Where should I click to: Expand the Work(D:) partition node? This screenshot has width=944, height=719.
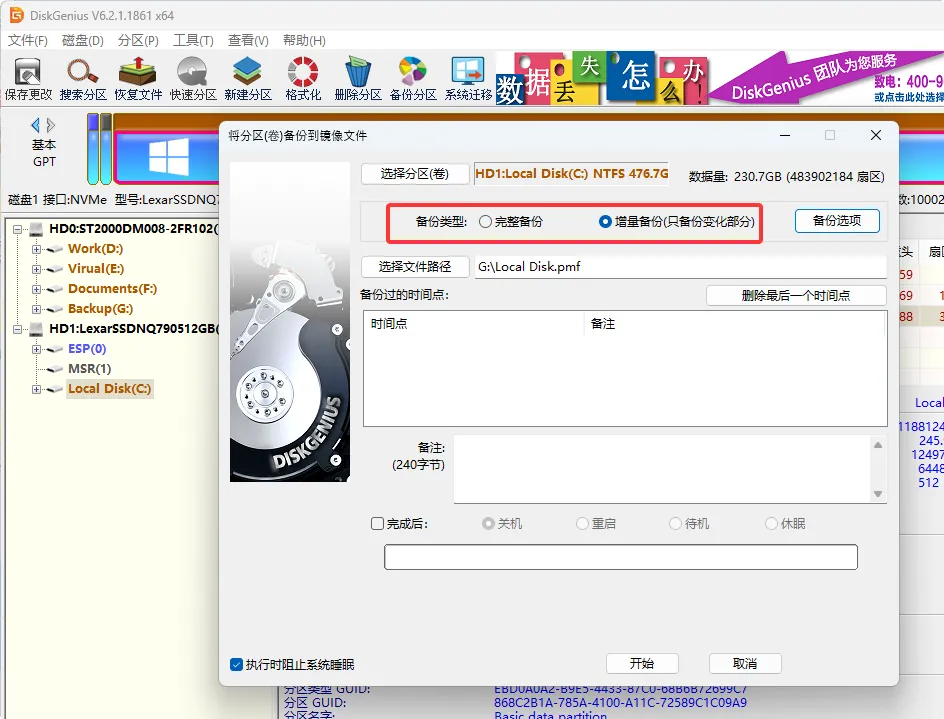tap(37, 249)
